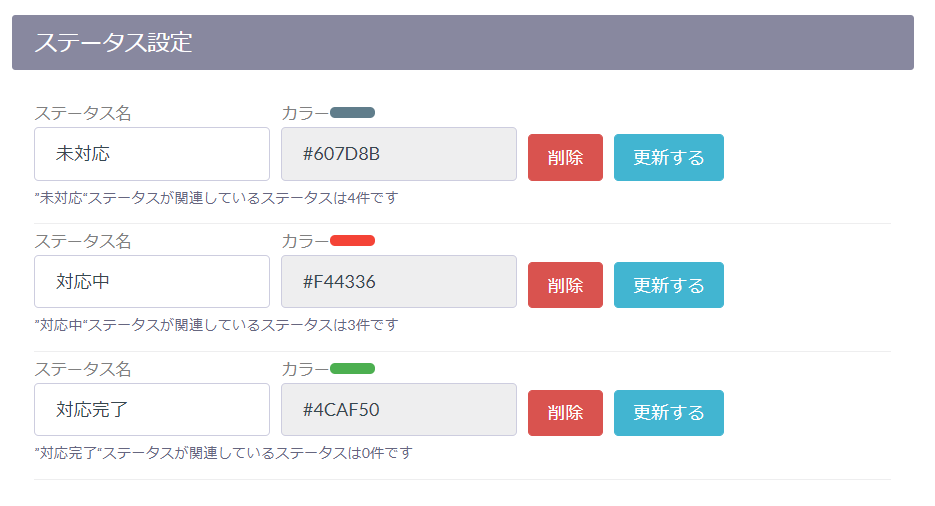Click the red color swatch preview

coord(352,240)
